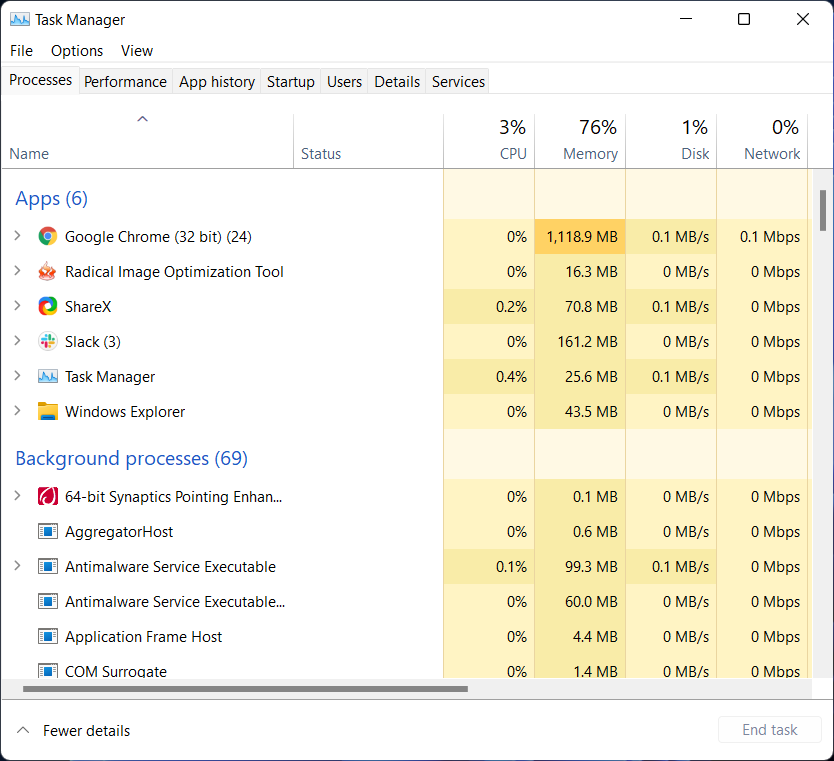Screen dimensions: 834x761
Task: Open the View menu
Action: click(x=137, y=51)
